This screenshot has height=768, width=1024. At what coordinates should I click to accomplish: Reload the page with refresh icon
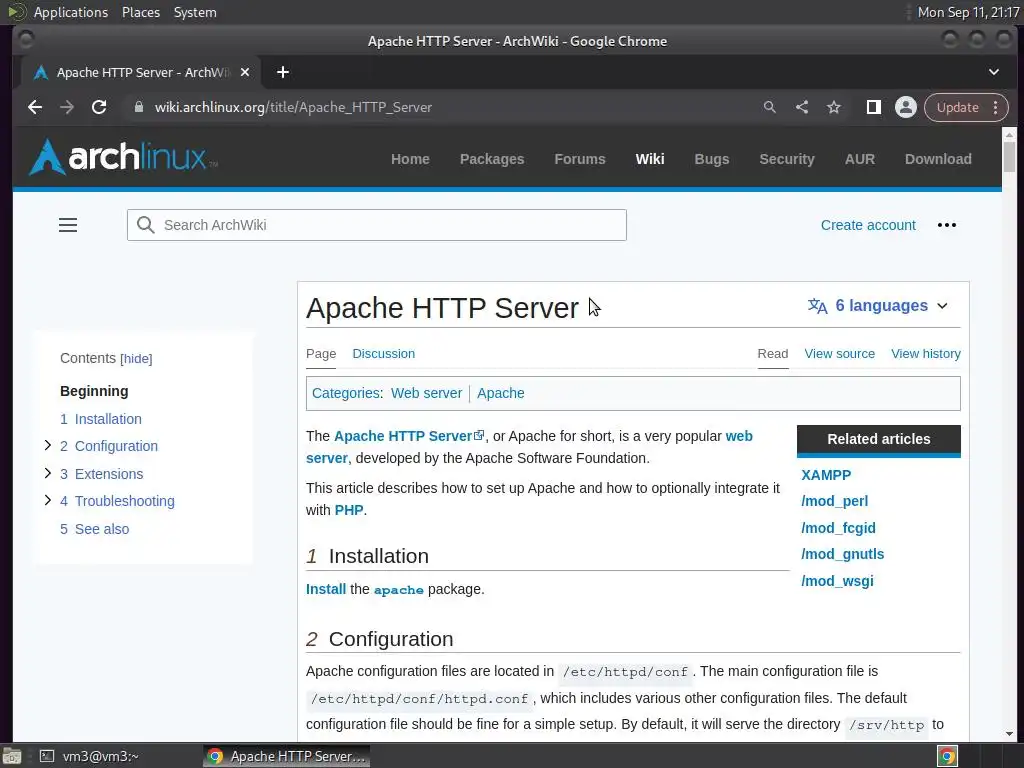(99, 107)
